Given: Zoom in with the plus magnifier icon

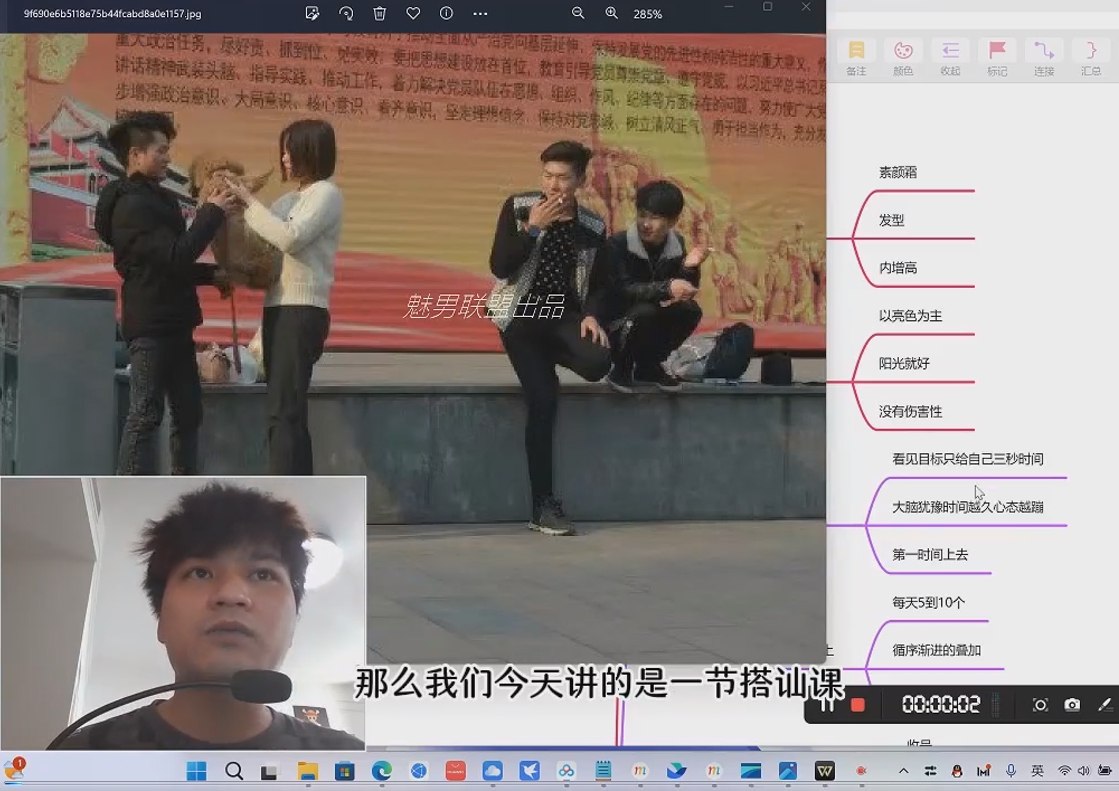Looking at the screenshot, I should point(612,14).
